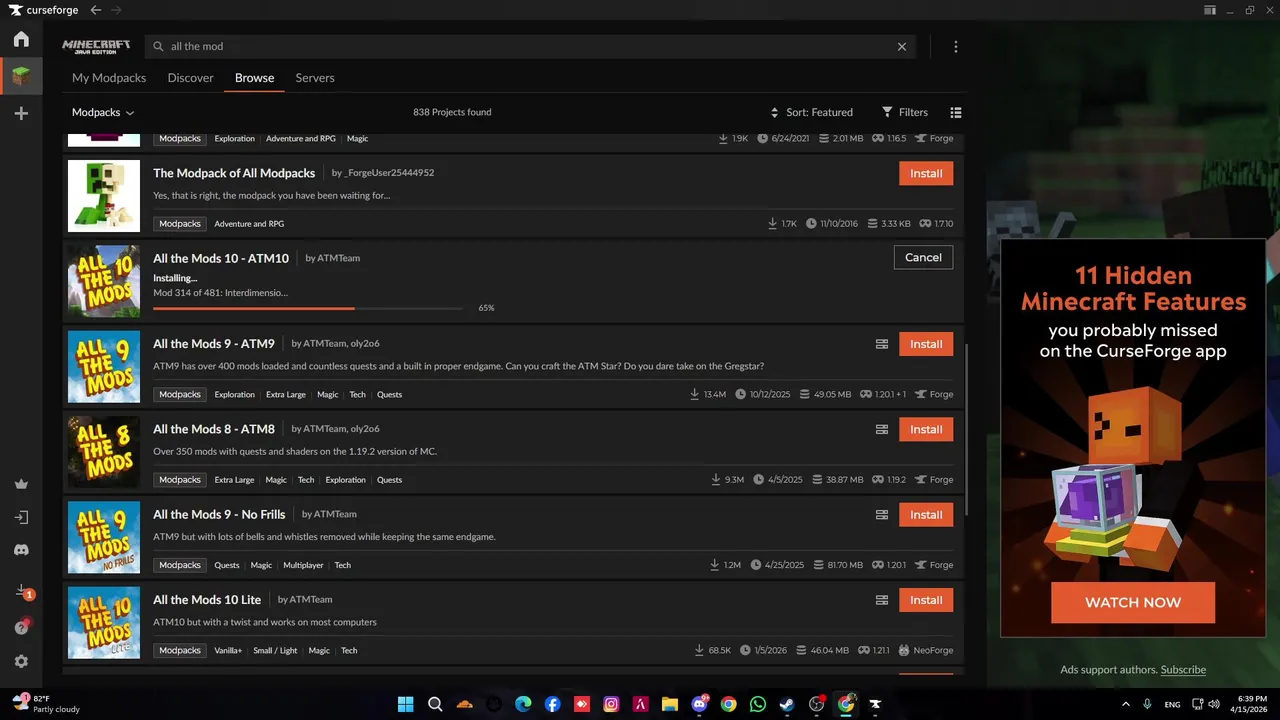
Task: Click the server pack icon for All the Mods 9 - ATM9
Action: click(882, 344)
